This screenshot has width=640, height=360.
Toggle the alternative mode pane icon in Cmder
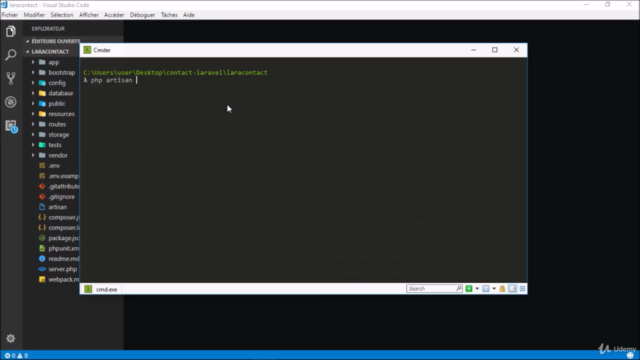pyautogui.click(x=513, y=289)
